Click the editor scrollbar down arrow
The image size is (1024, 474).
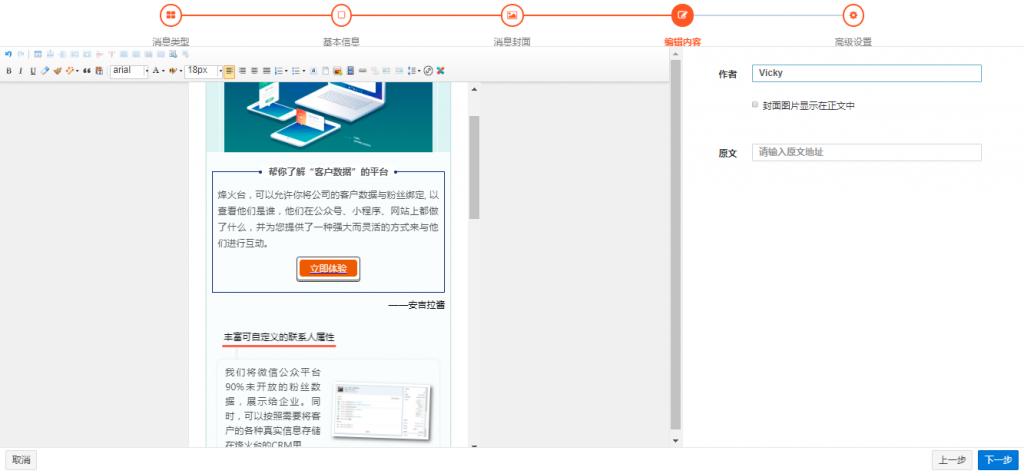click(x=474, y=446)
